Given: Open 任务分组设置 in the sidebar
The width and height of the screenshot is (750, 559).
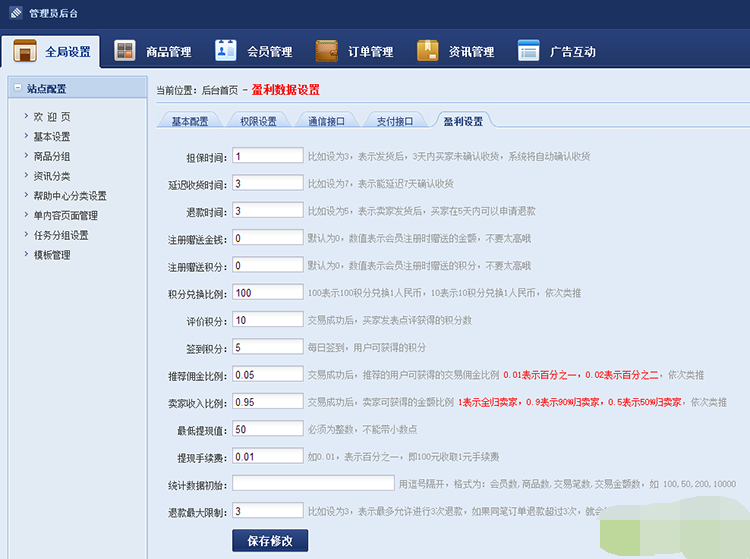Looking at the screenshot, I should [61, 235].
